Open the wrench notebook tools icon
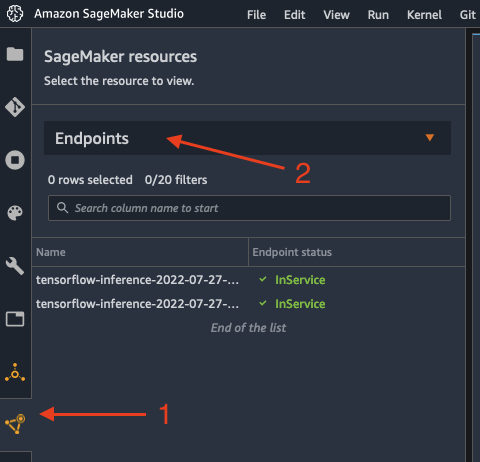 coord(15,266)
